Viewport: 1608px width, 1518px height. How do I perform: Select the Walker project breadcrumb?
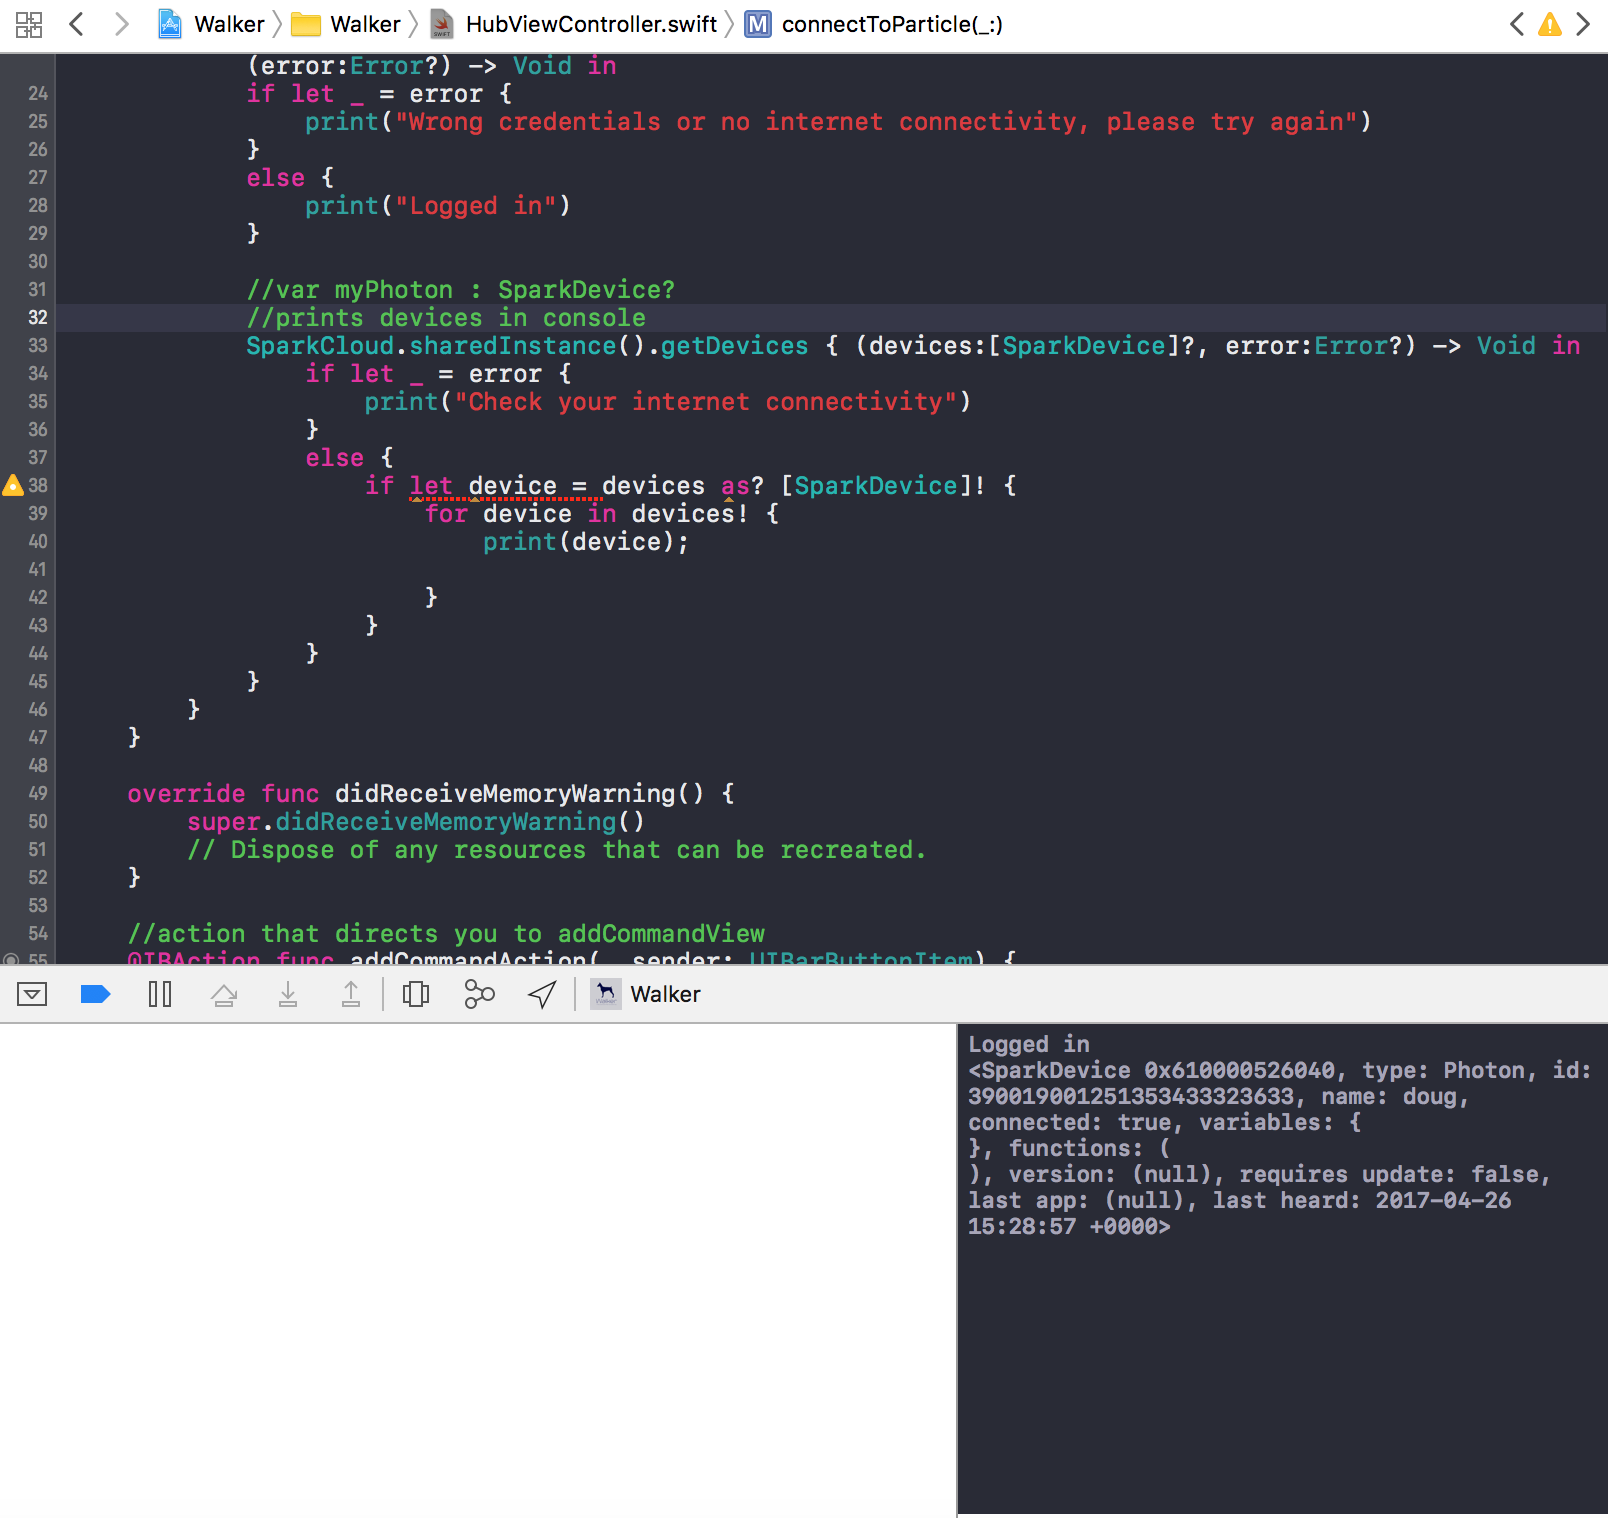pos(211,24)
